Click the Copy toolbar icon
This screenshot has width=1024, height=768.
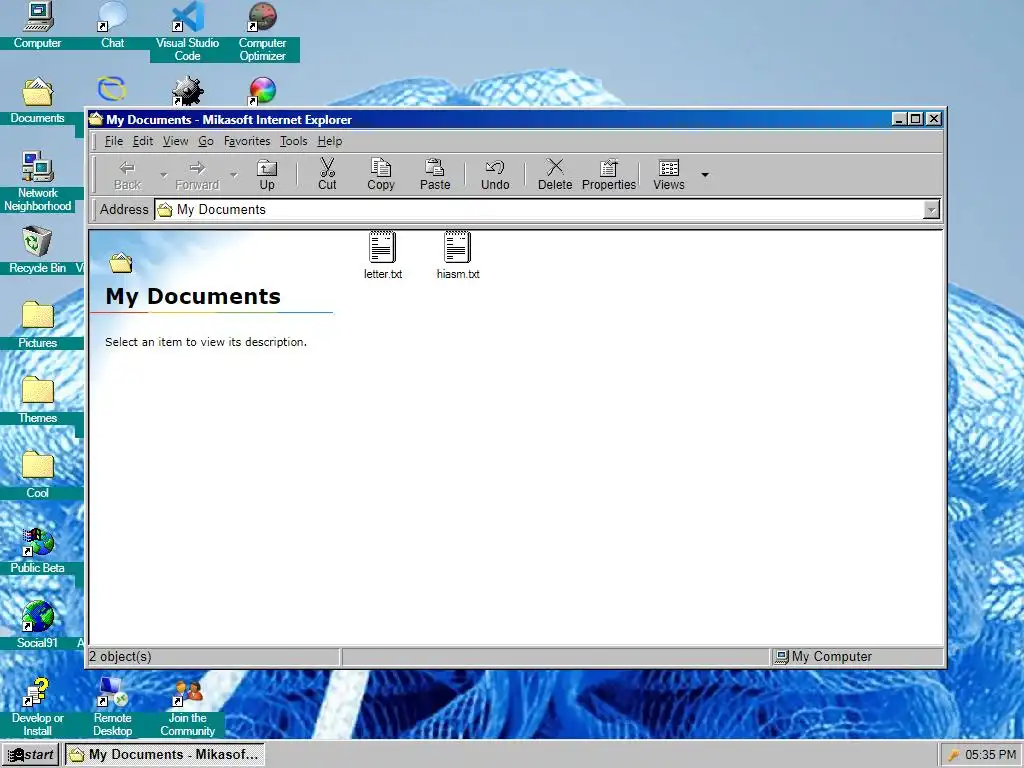[x=381, y=168]
